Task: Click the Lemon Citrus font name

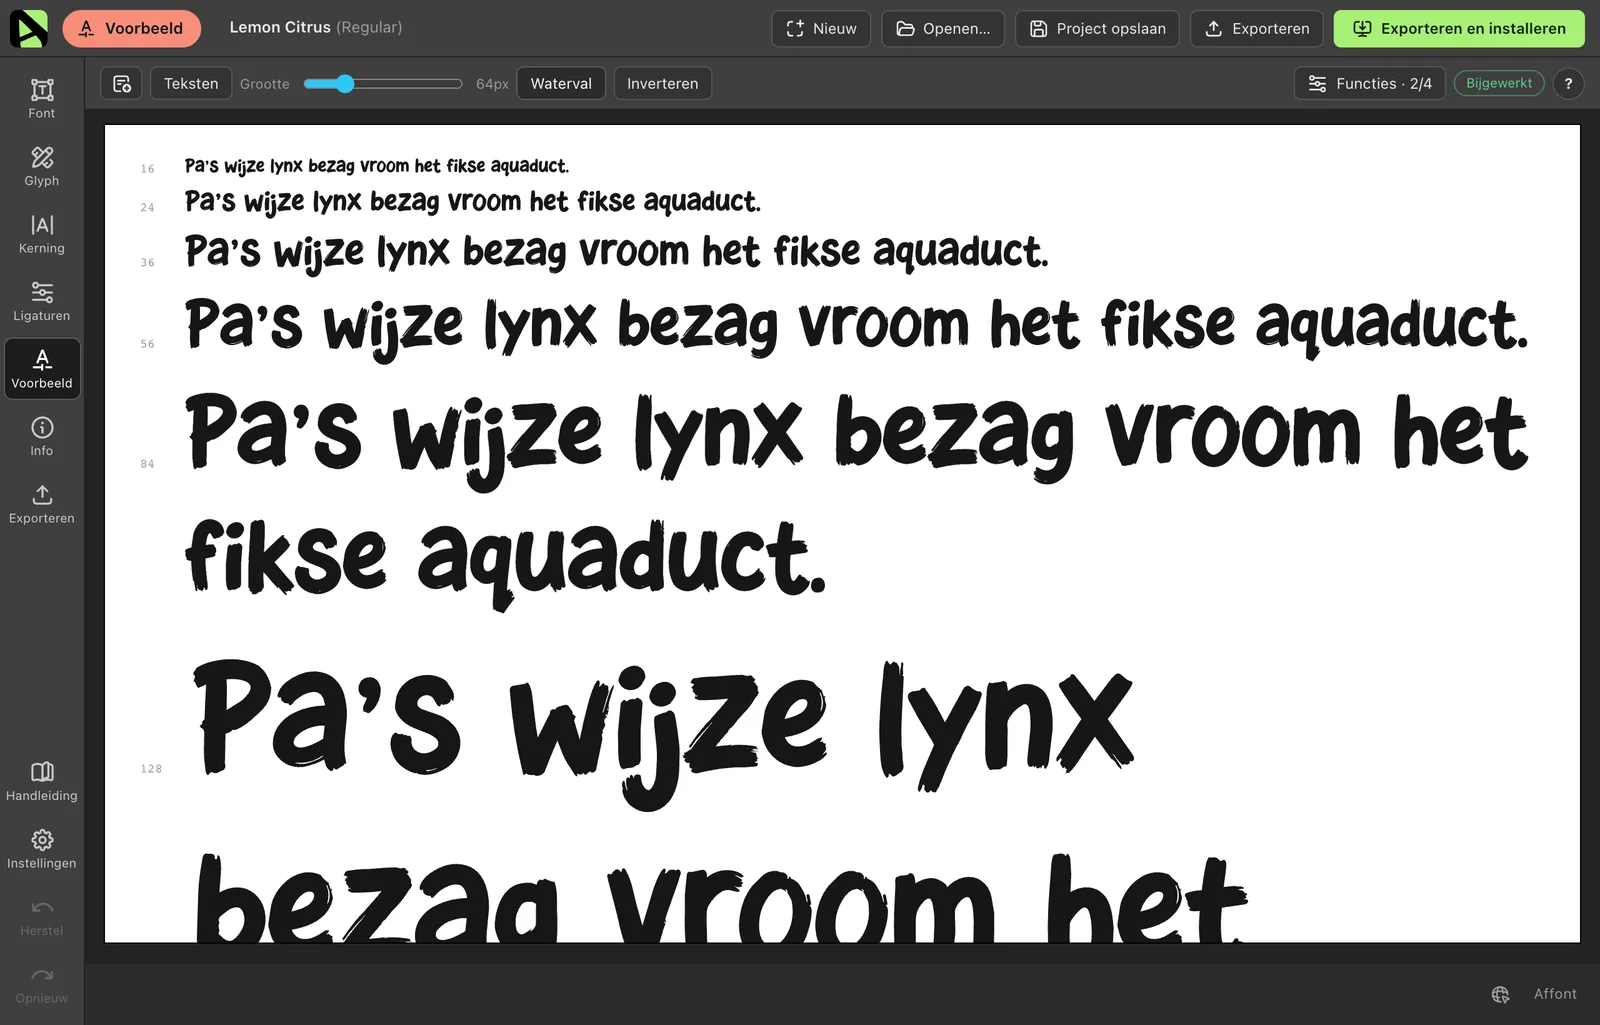Action: coord(280,27)
